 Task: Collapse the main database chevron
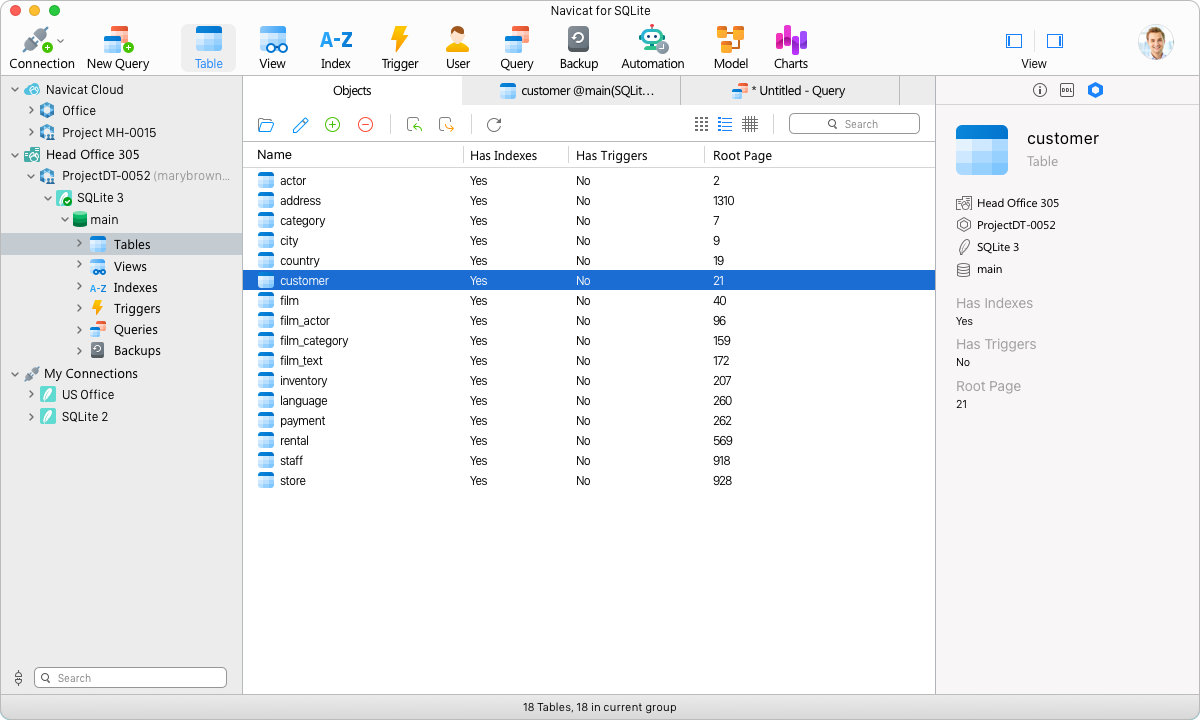pos(64,220)
